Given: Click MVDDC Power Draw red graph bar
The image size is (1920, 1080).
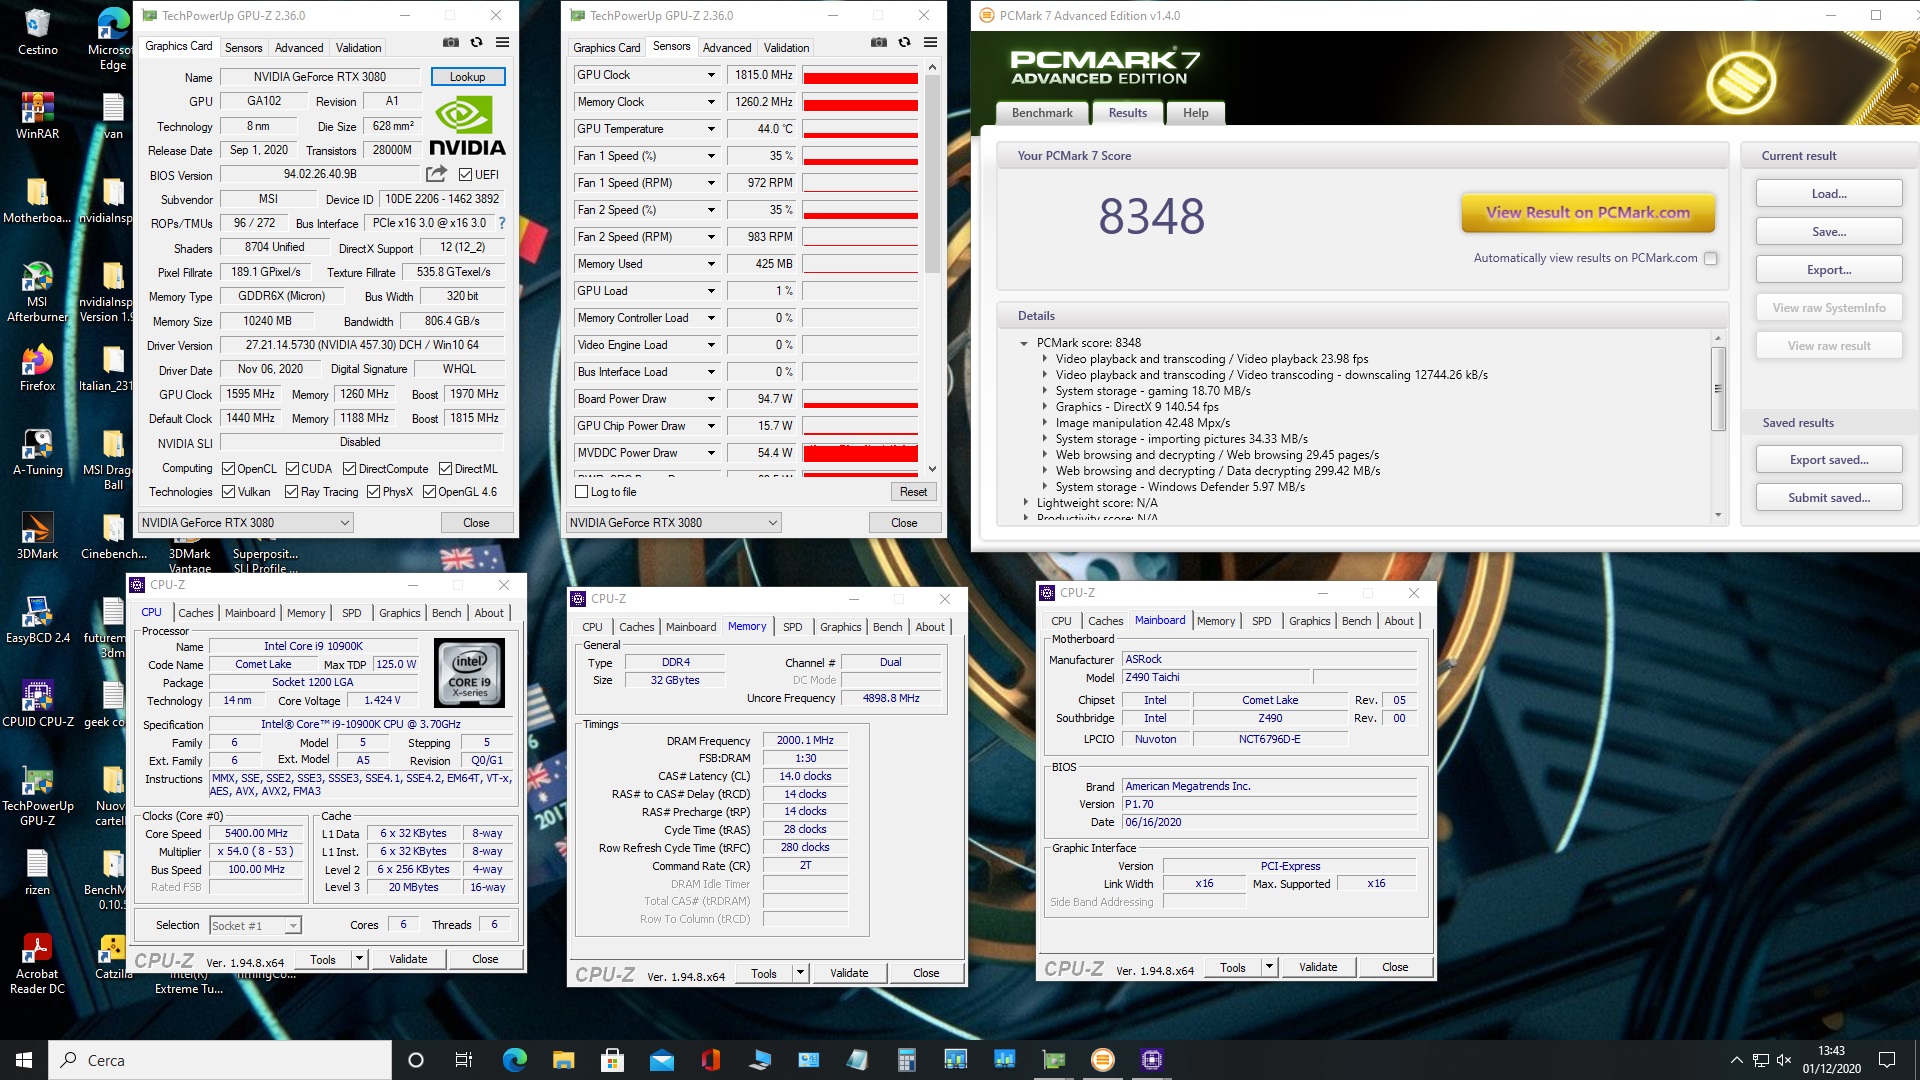Looking at the screenshot, I should 860,453.
